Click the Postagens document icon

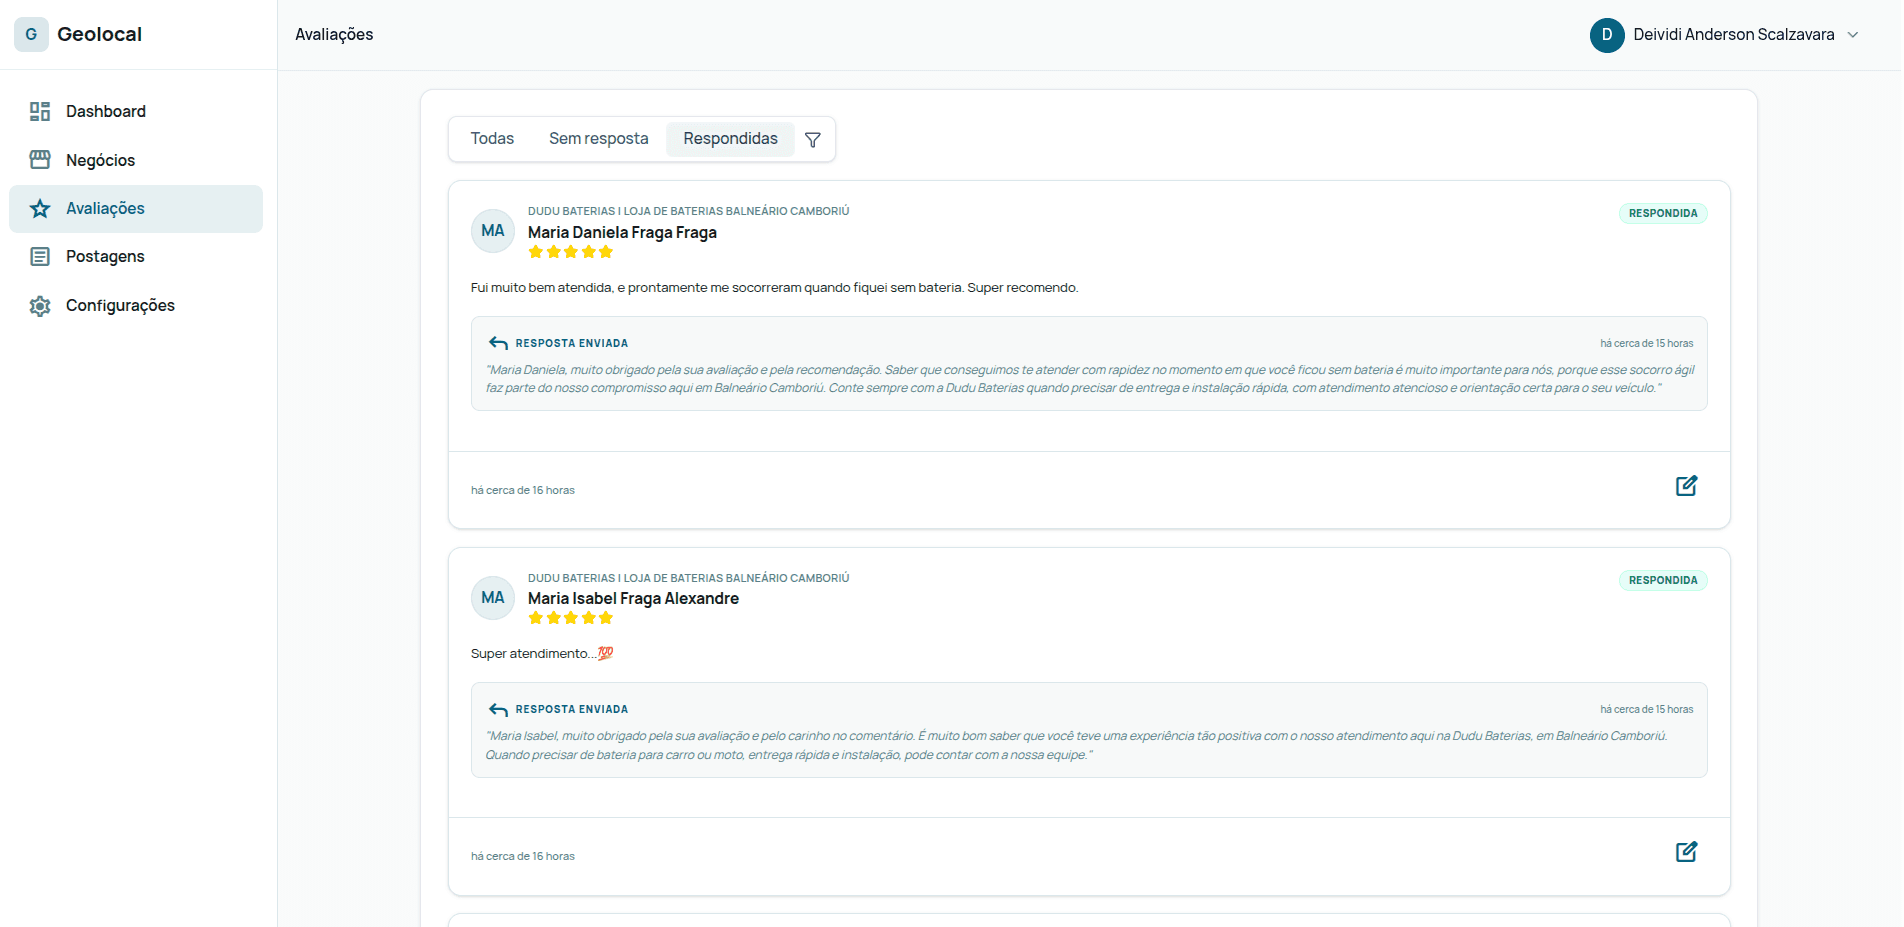pos(40,257)
